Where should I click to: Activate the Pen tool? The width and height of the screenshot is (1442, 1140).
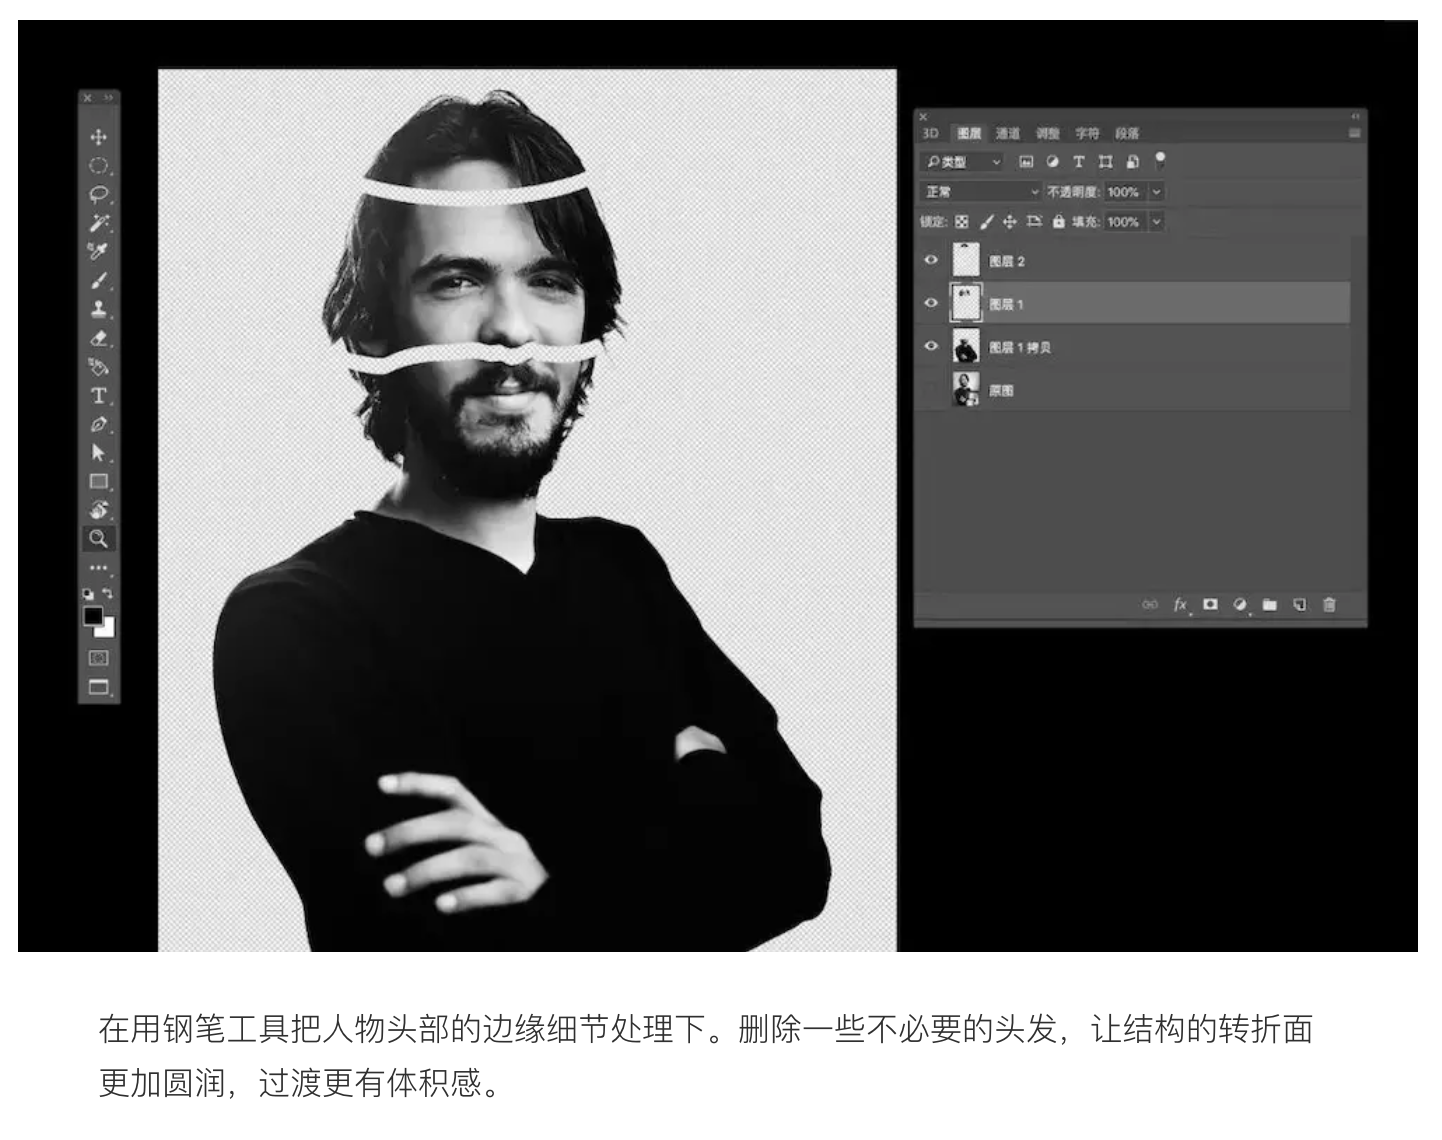tap(98, 424)
